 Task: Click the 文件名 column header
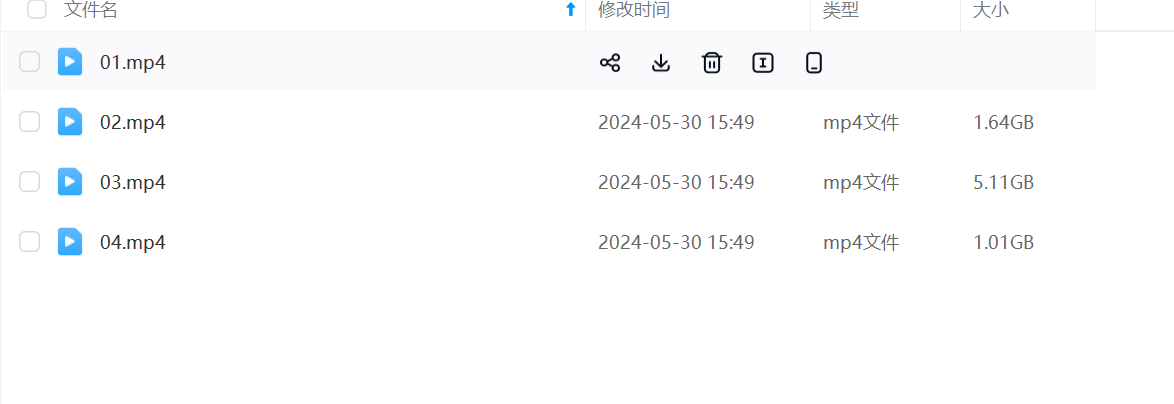[x=91, y=10]
